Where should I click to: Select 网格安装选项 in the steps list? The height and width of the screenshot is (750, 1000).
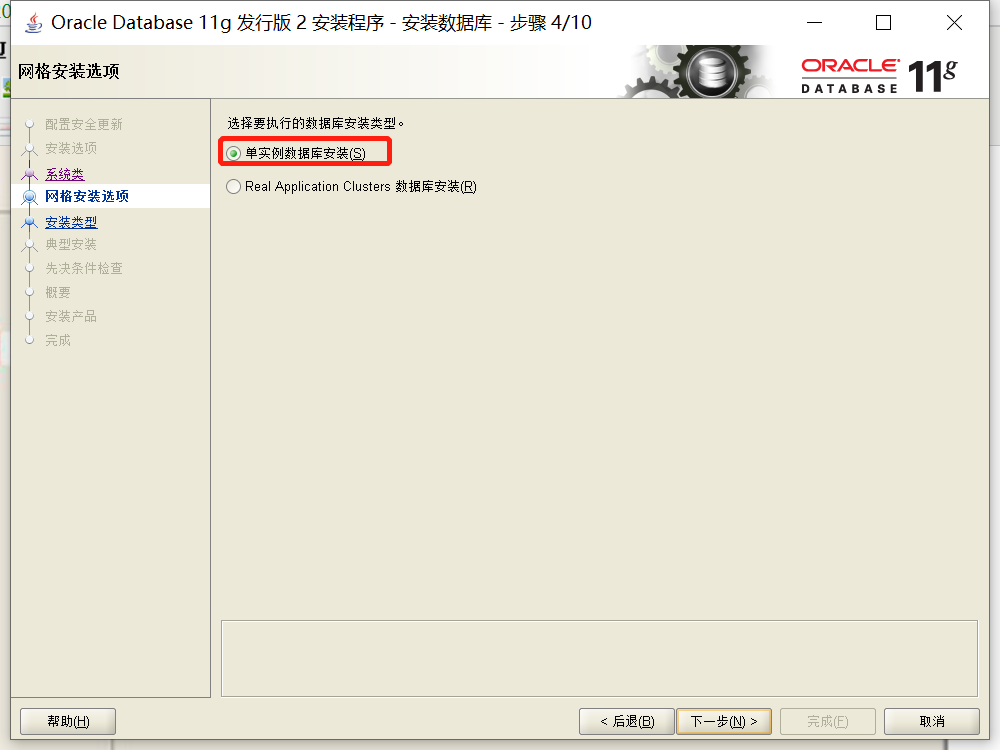[x=87, y=196]
